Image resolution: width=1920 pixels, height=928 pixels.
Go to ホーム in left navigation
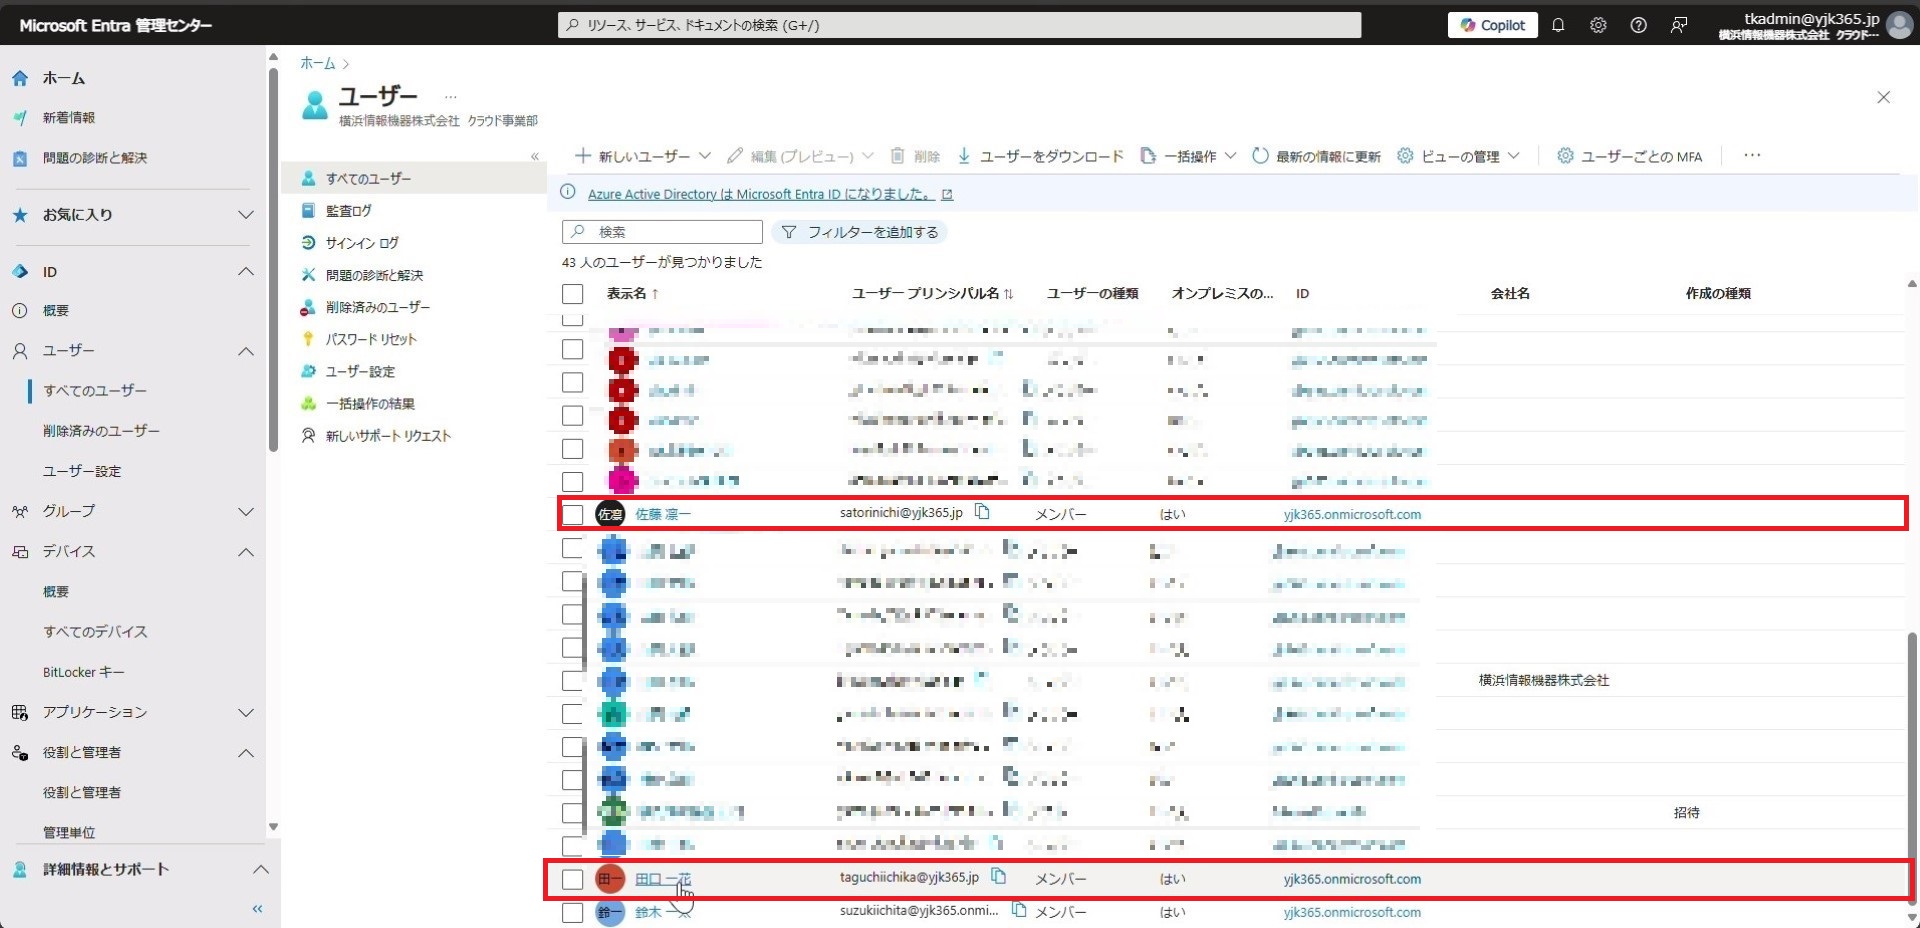[64, 78]
